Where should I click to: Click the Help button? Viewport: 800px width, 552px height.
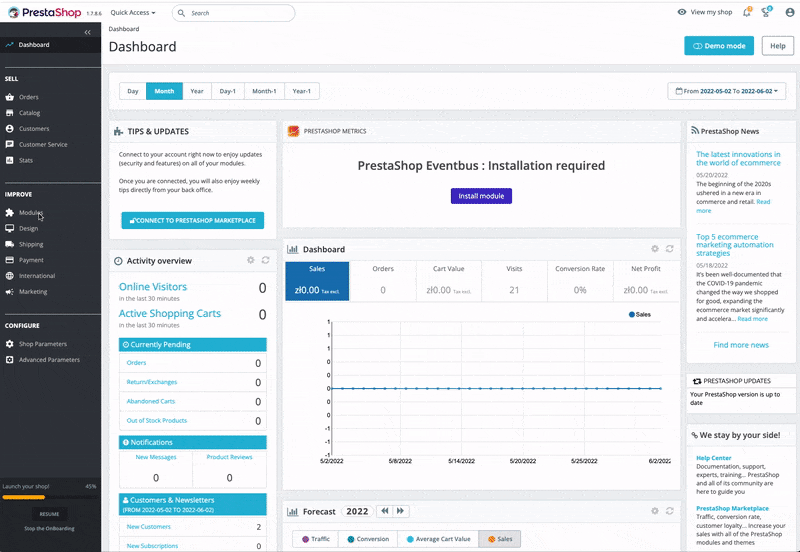click(778, 46)
